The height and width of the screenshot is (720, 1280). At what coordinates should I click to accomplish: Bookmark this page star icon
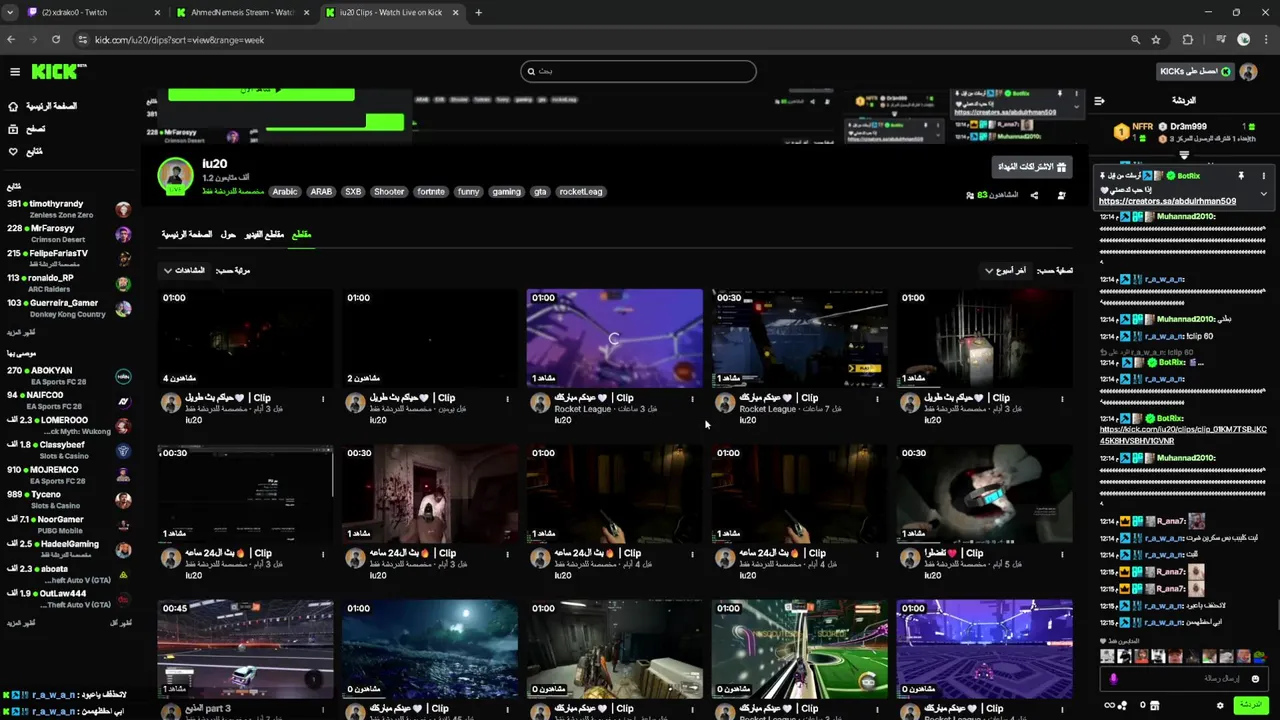tap(1156, 40)
